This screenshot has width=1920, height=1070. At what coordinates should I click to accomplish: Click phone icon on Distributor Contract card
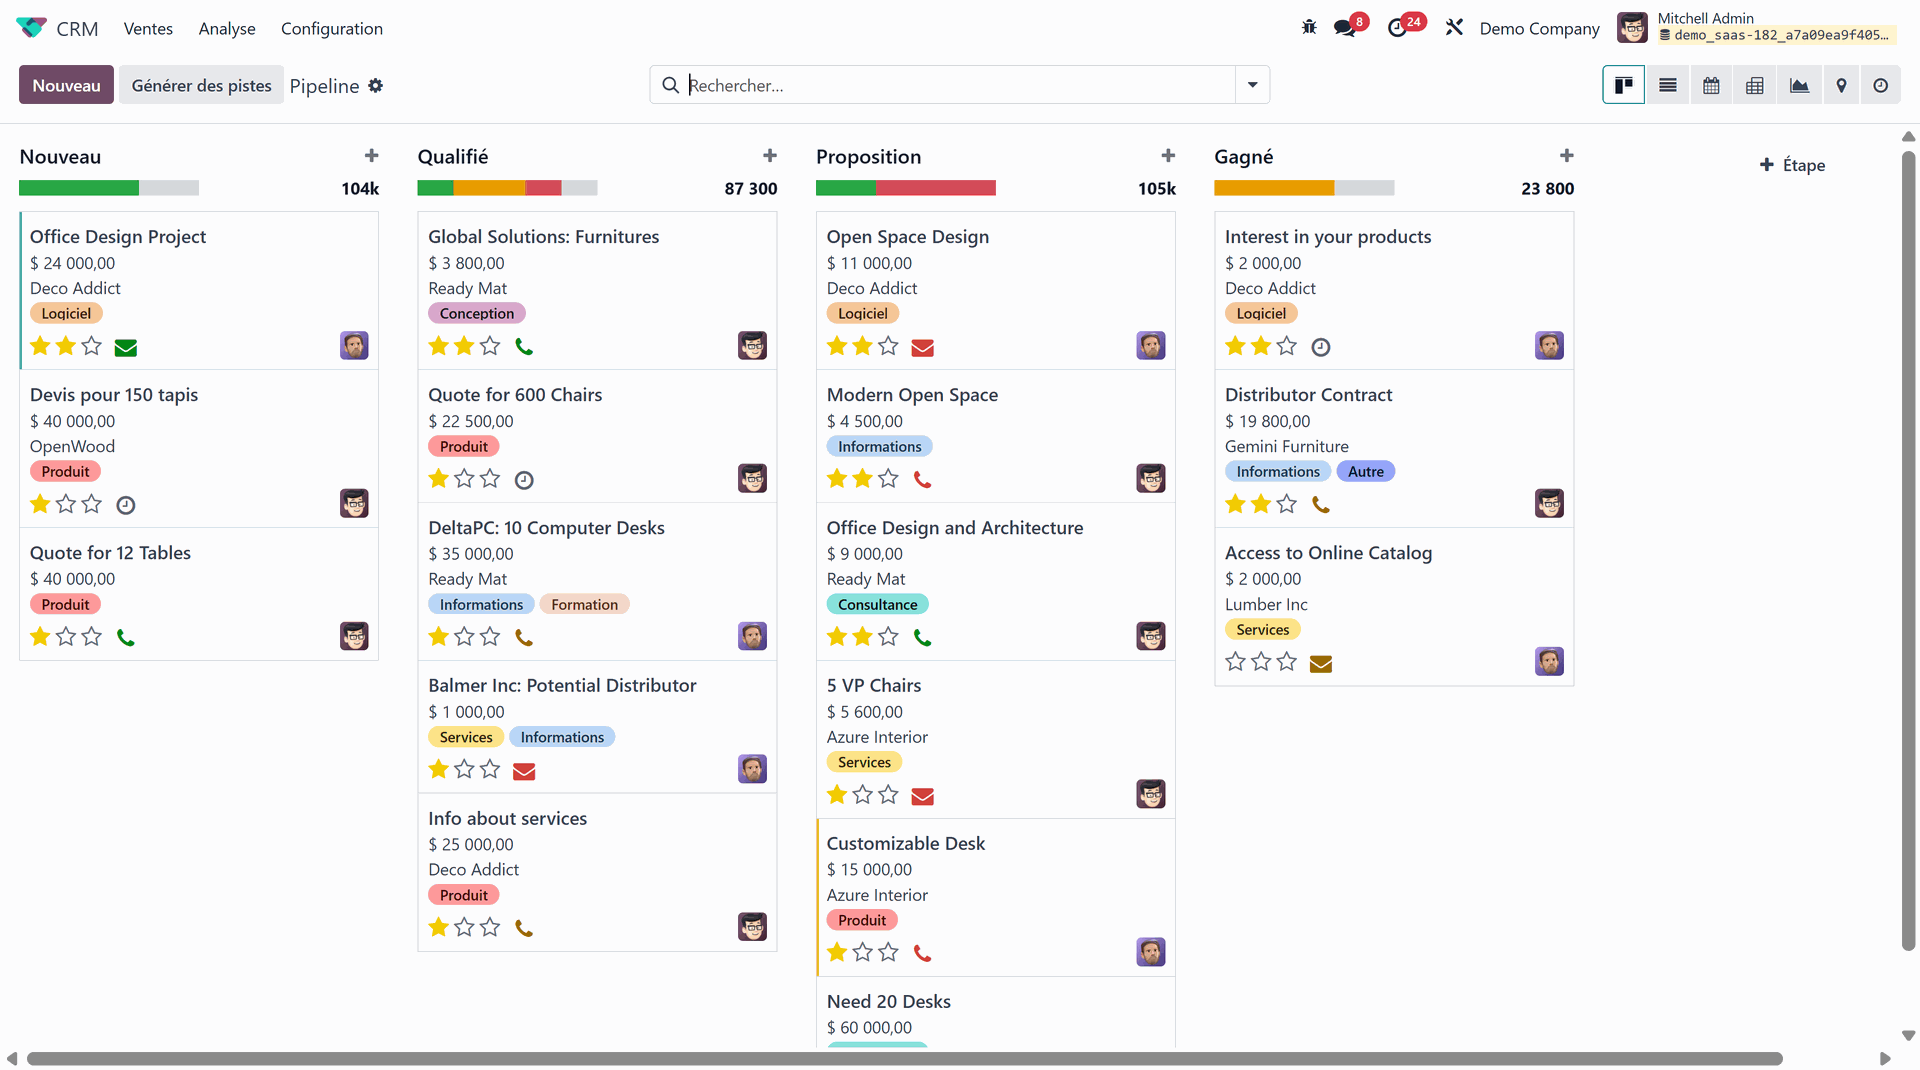[x=1321, y=505]
